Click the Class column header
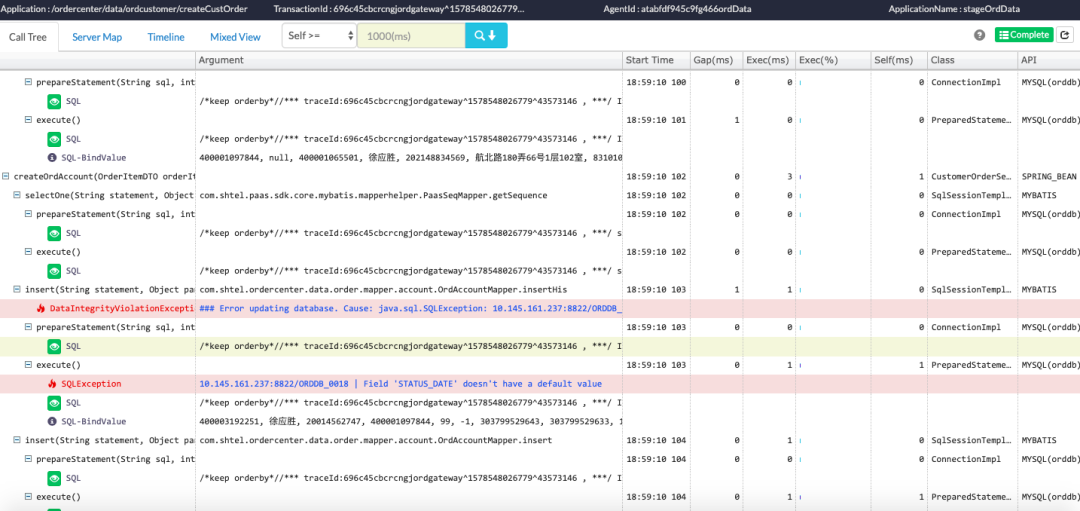Image resolution: width=1080 pixels, height=511 pixels. pyautogui.click(x=973, y=61)
